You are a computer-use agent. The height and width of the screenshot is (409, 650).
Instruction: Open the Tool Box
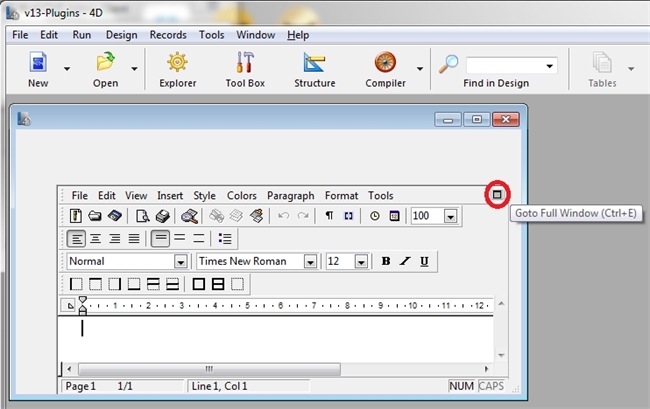(245, 70)
